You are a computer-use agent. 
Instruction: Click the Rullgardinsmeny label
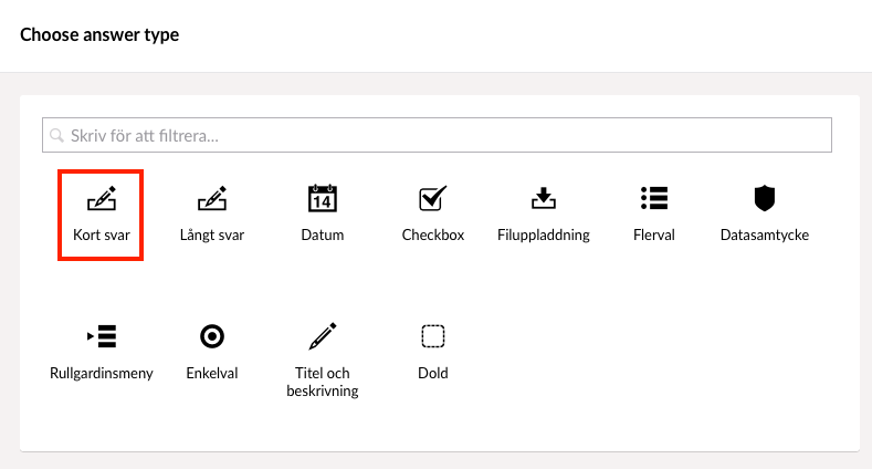click(101, 373)
